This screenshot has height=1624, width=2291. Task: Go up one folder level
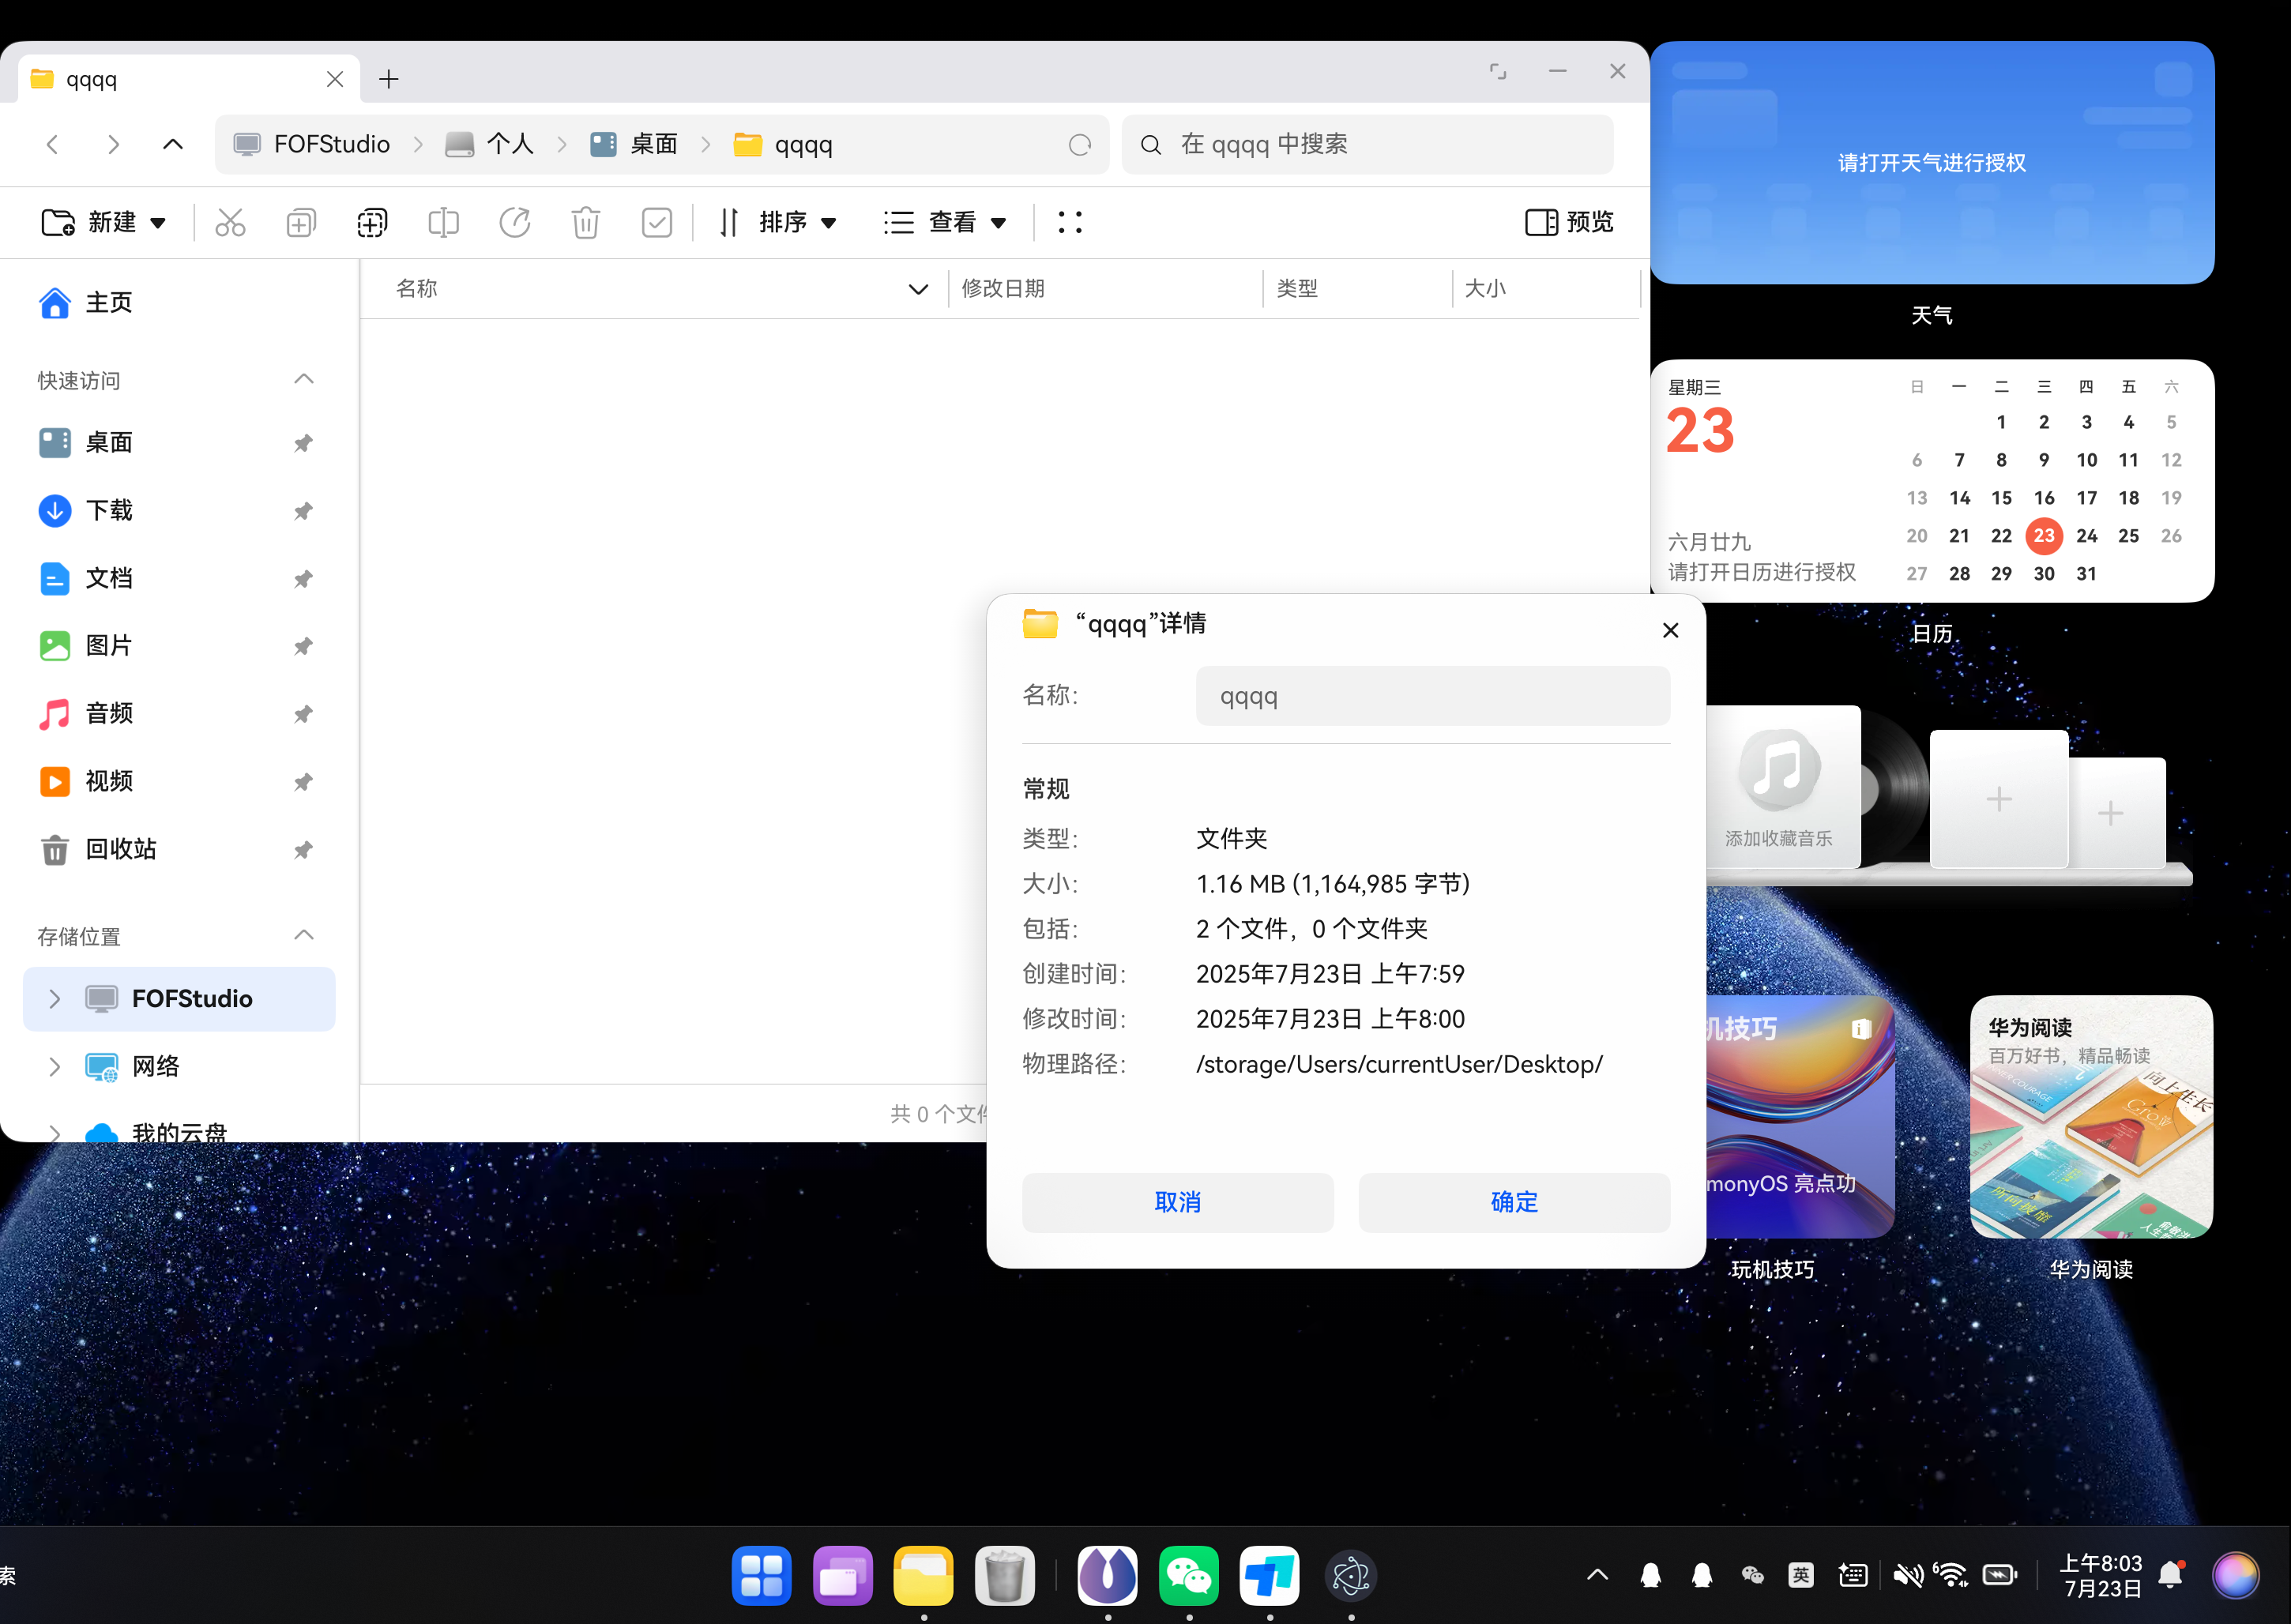pos(173,144)
